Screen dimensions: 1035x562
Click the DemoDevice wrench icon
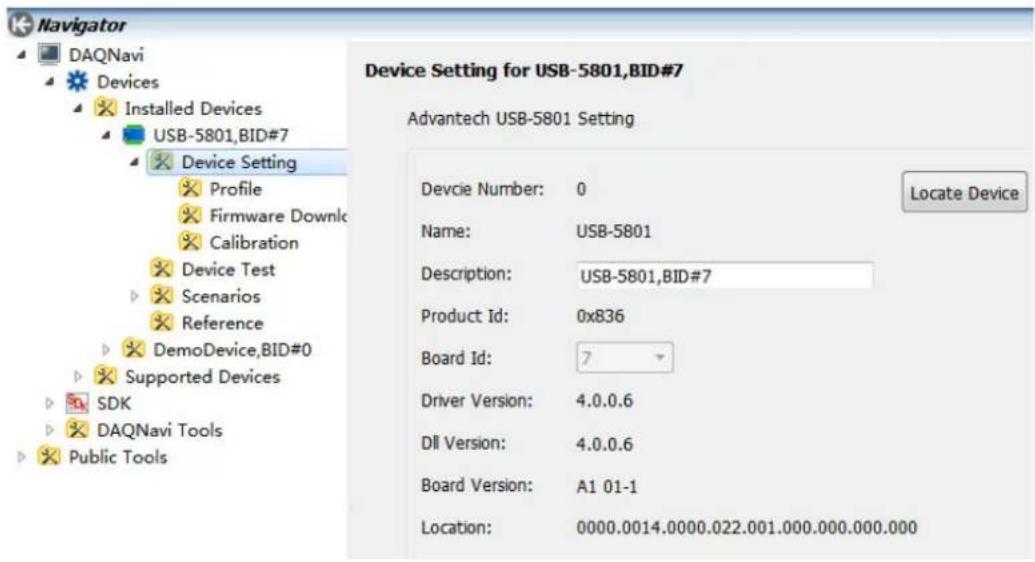pyautogui.click(x=134, y=349)
